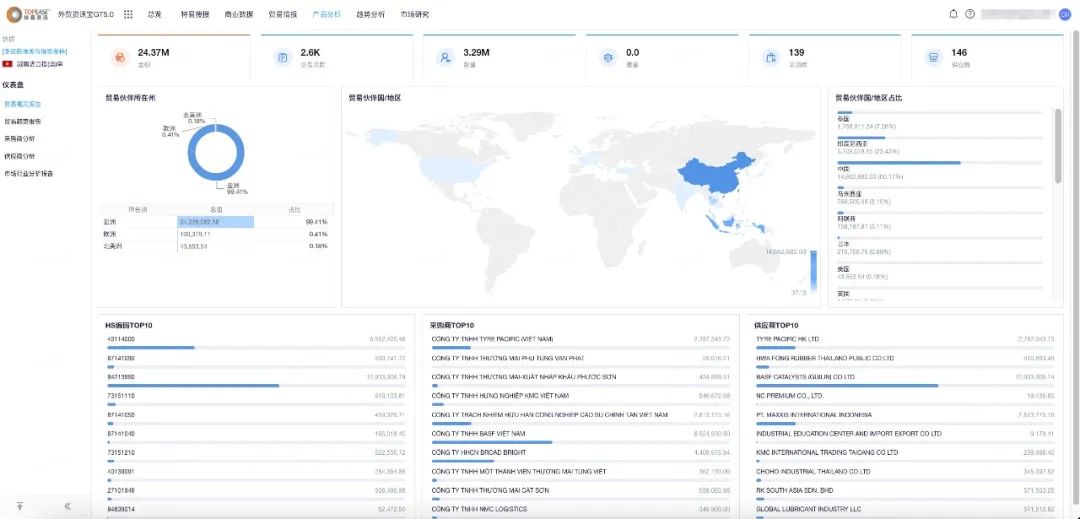Viewport: 1080px width, 519px height.
Task: Click the user avatar in top right
Action: pos(1064,14)
